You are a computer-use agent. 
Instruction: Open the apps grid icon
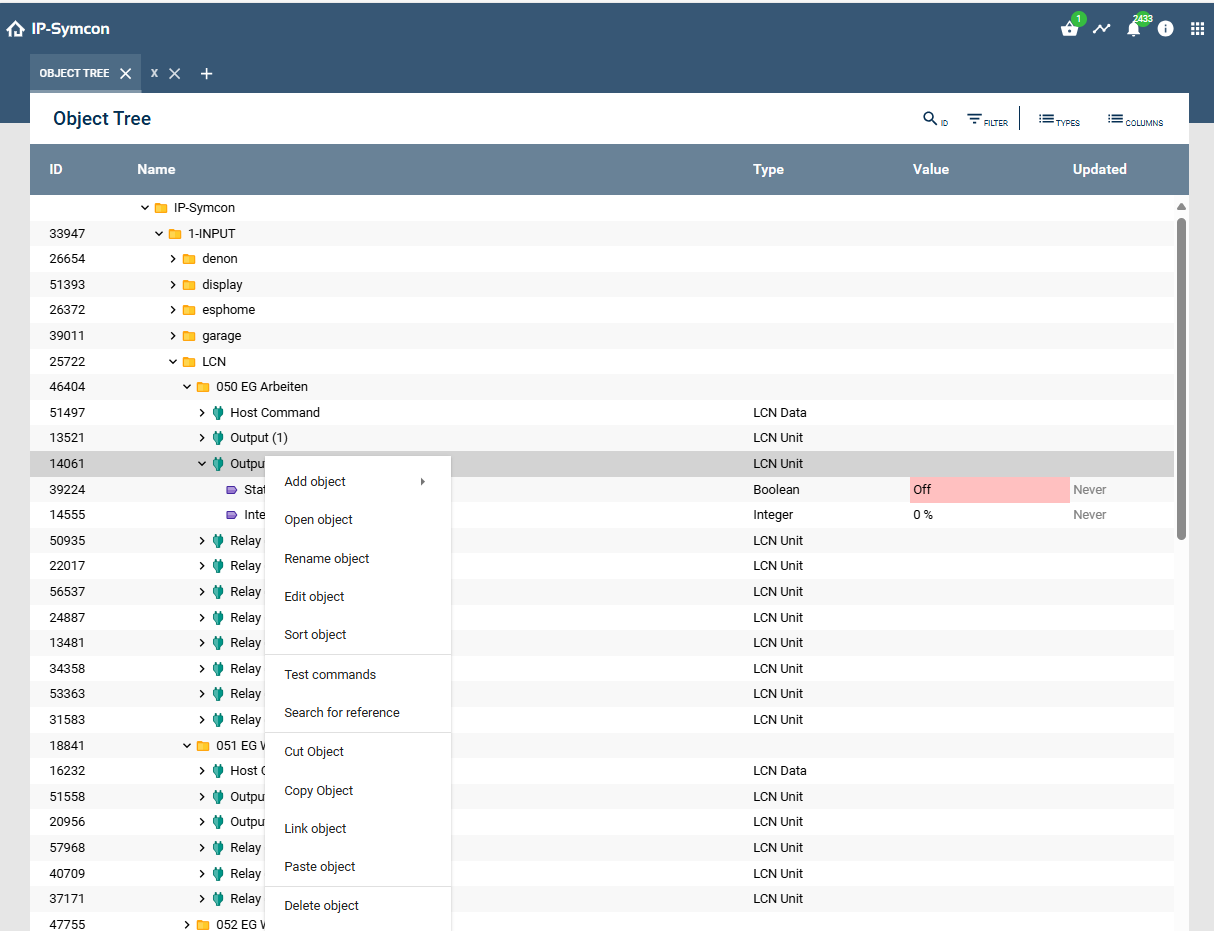pyautogui.click(x=1197, y=29)
